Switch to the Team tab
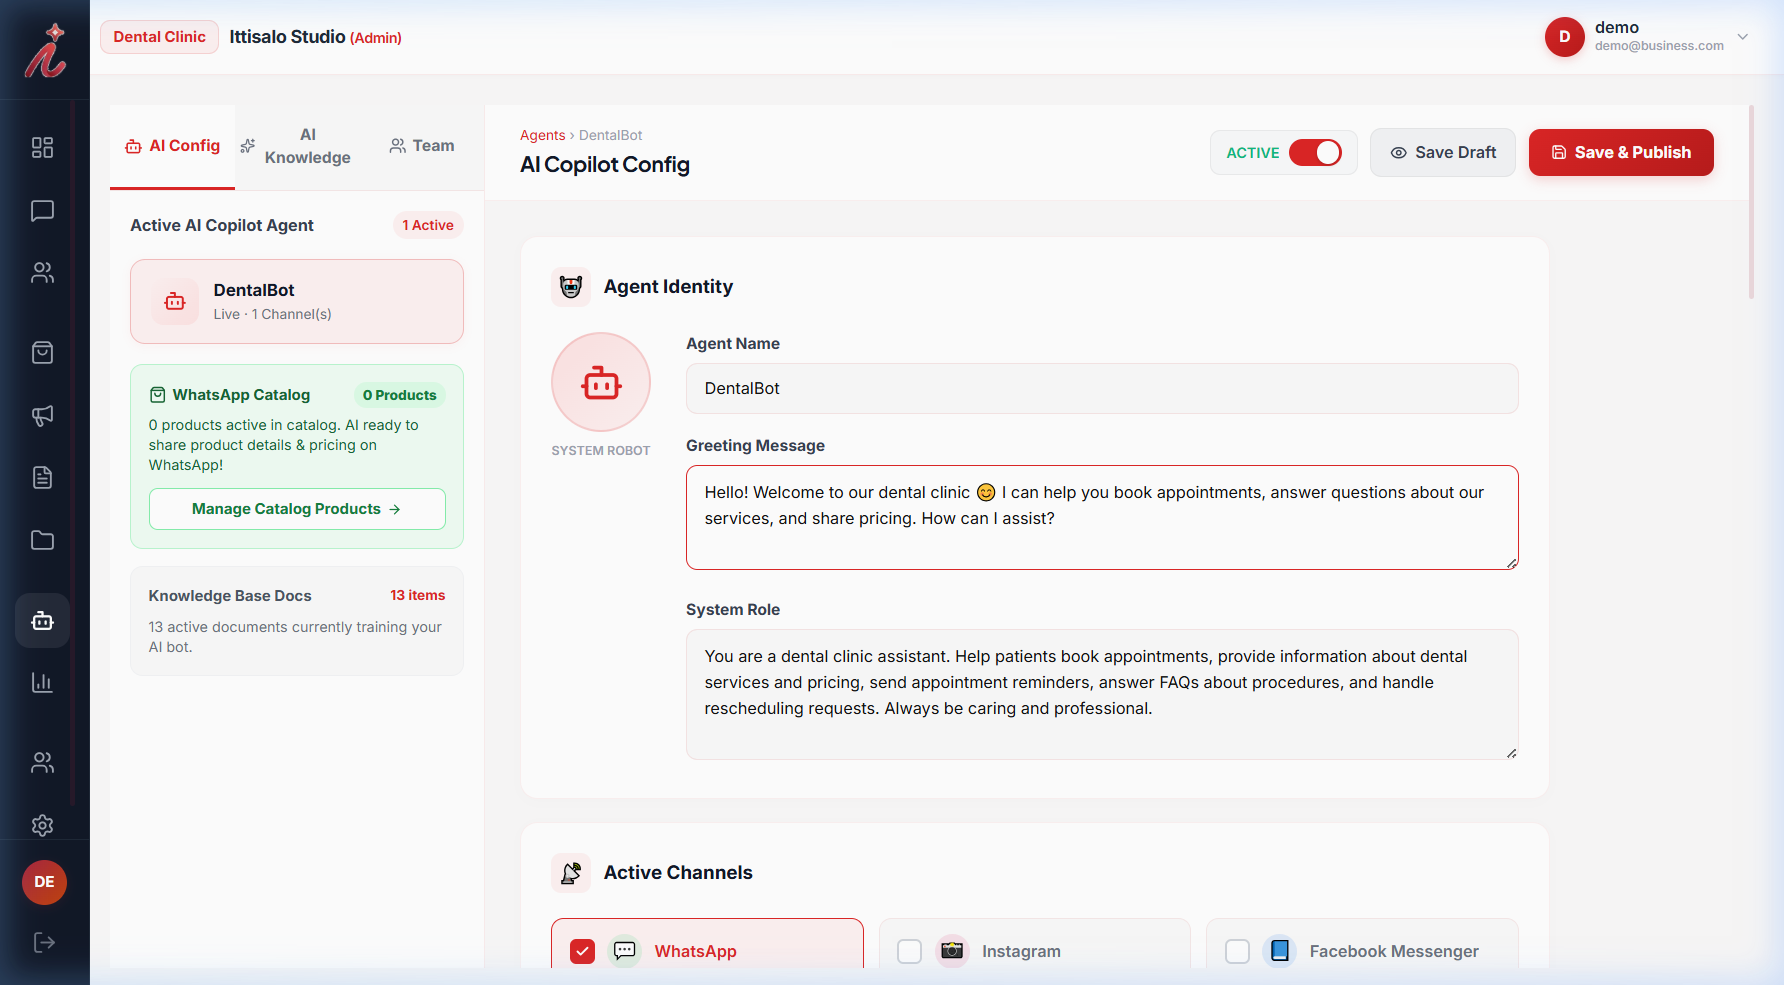Screen dimensions: 1784x985 pos(422,146)
